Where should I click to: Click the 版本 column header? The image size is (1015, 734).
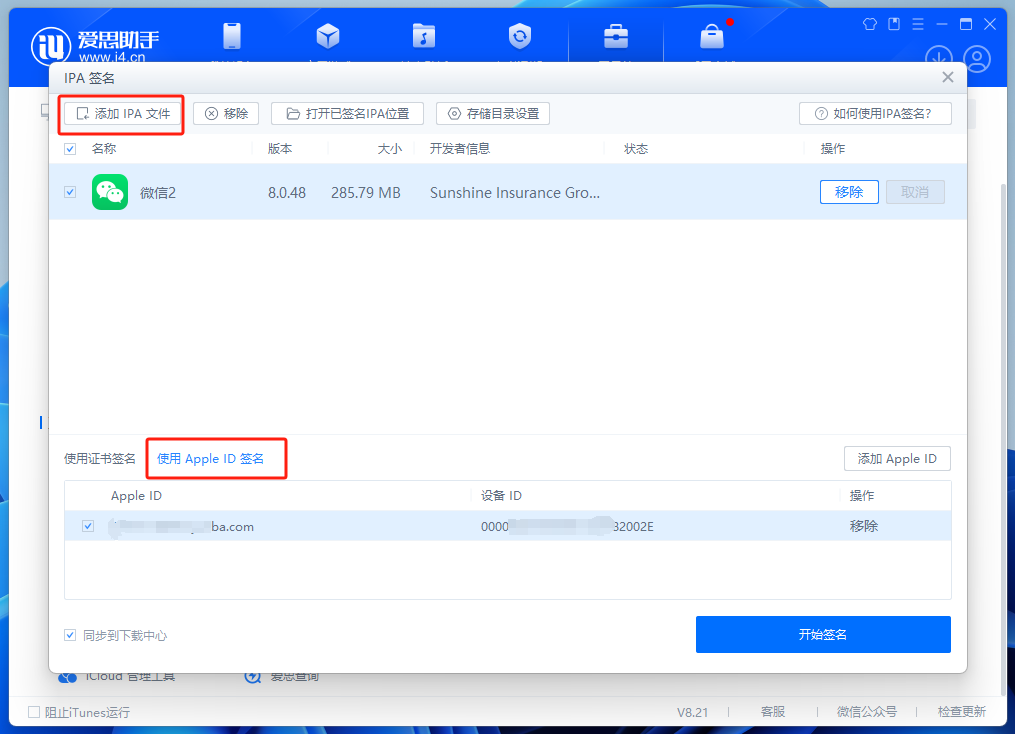click(280, 149)
